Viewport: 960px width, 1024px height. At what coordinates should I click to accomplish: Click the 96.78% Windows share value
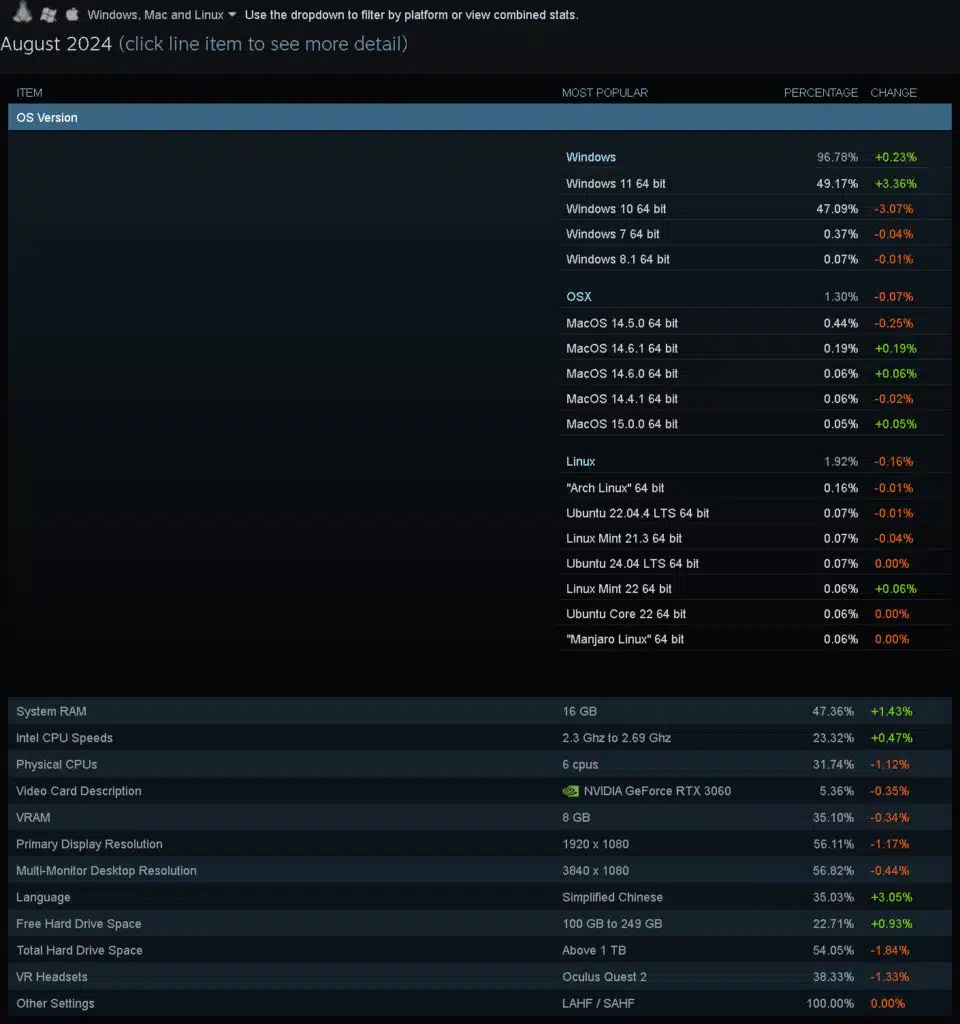point(837,157)
